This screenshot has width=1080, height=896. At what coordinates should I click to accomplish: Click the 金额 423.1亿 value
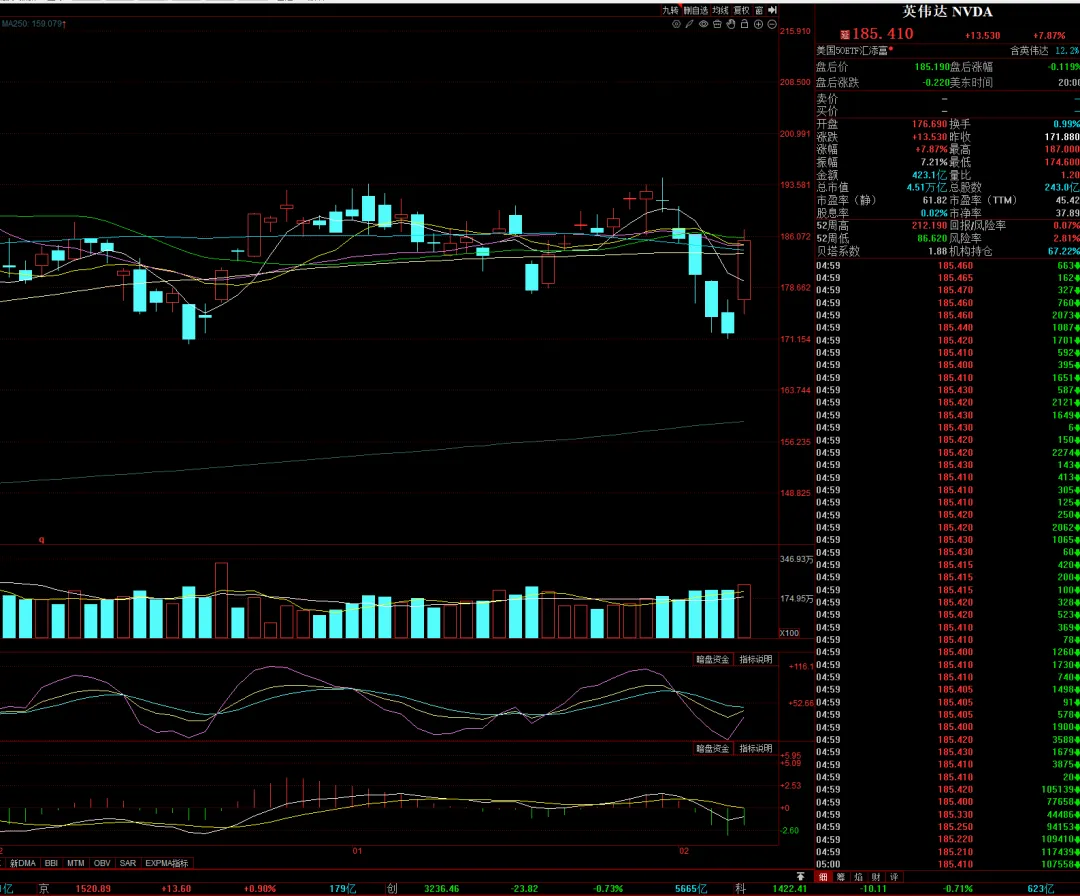(930, 175)
